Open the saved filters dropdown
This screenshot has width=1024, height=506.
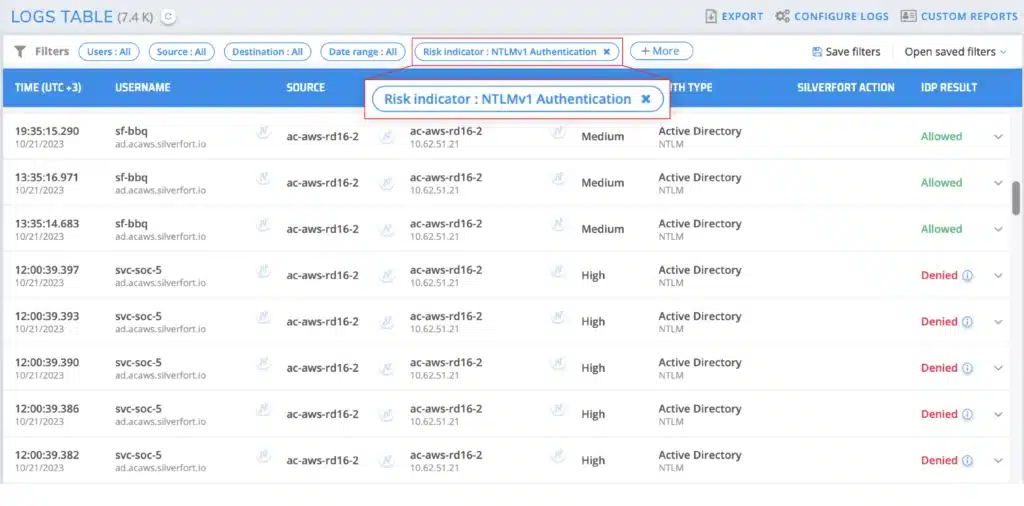tap(955, 52)
